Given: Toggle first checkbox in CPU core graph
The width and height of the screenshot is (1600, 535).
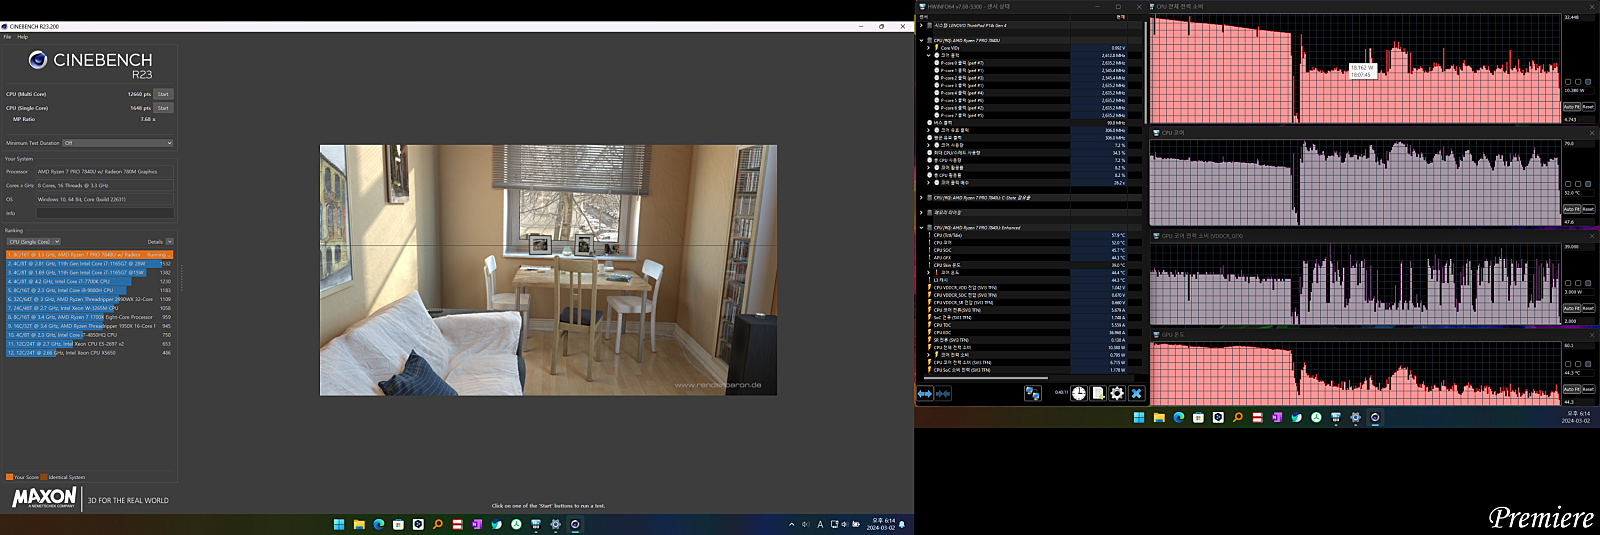Looking at the screenshot, I should pos(1568,184).
